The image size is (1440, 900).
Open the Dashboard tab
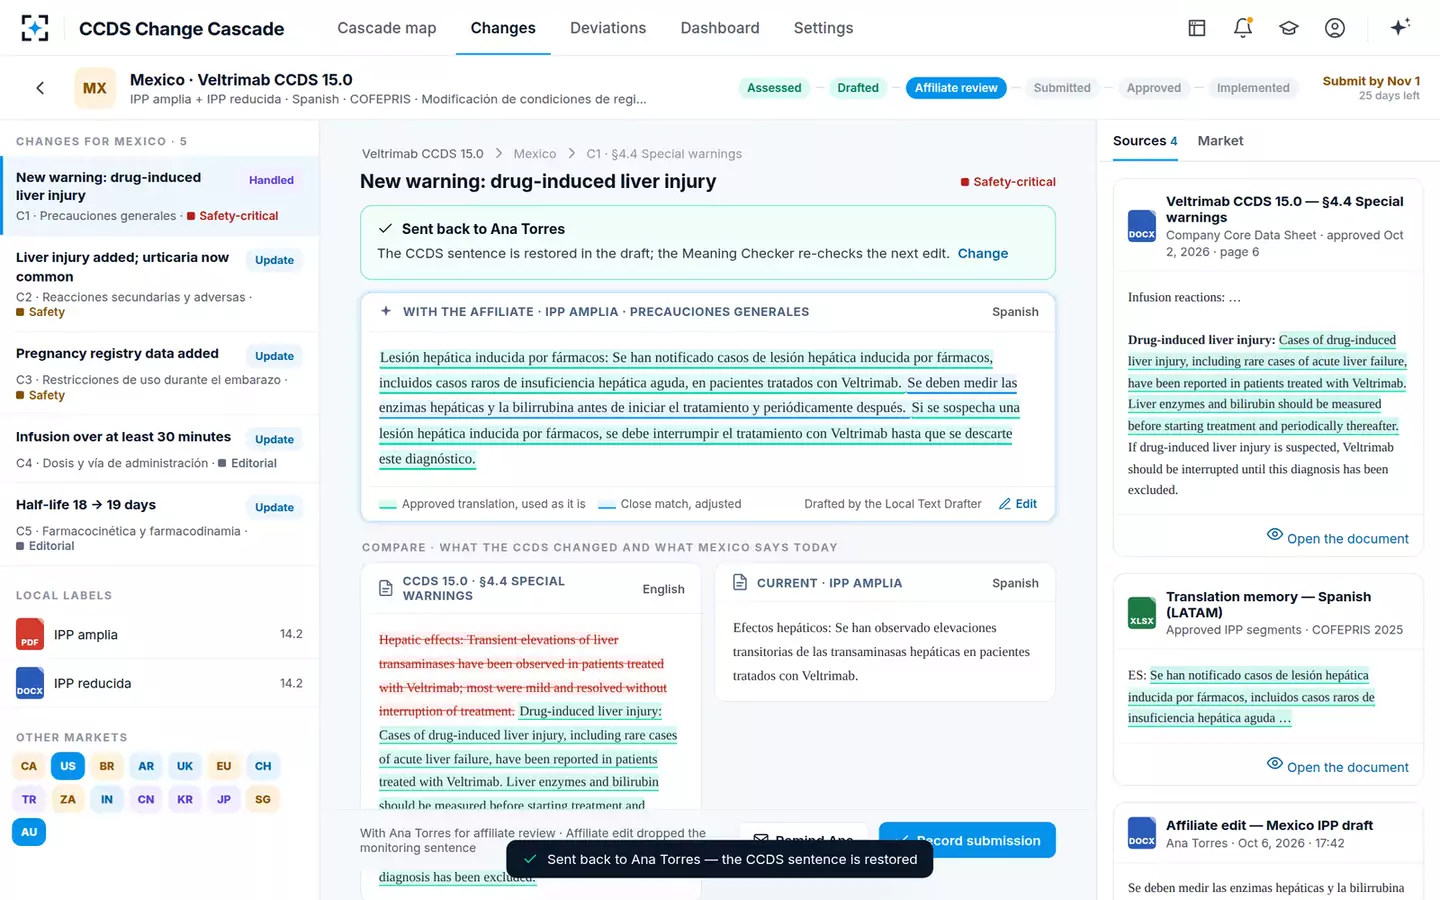tap(720, 28)
